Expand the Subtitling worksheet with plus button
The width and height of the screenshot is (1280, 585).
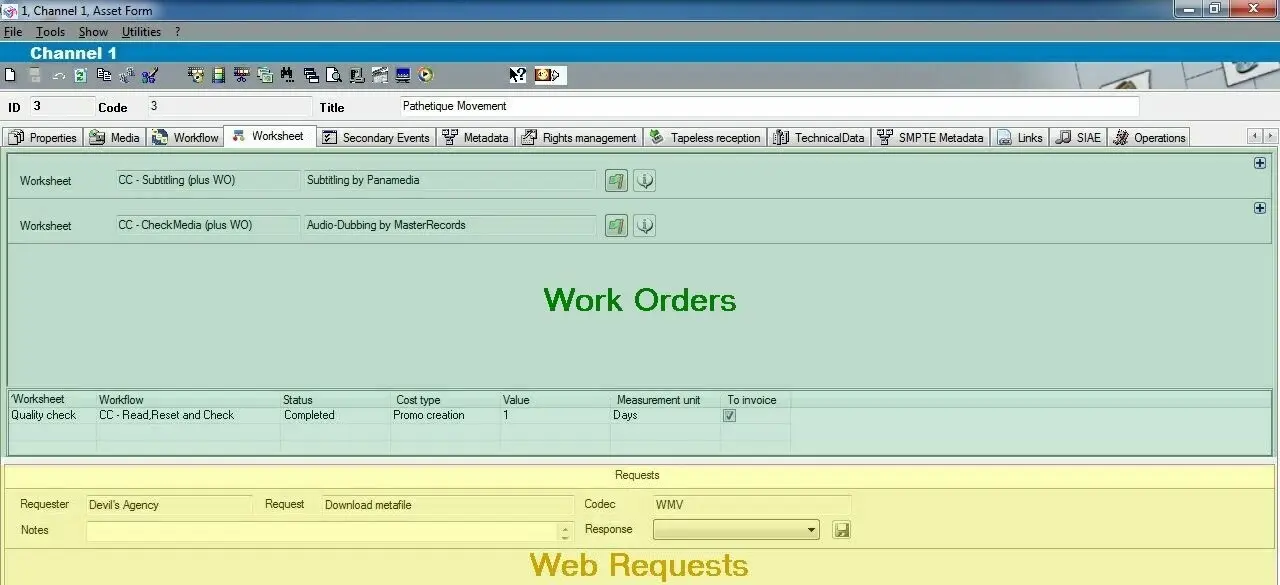pos(1260,163)
